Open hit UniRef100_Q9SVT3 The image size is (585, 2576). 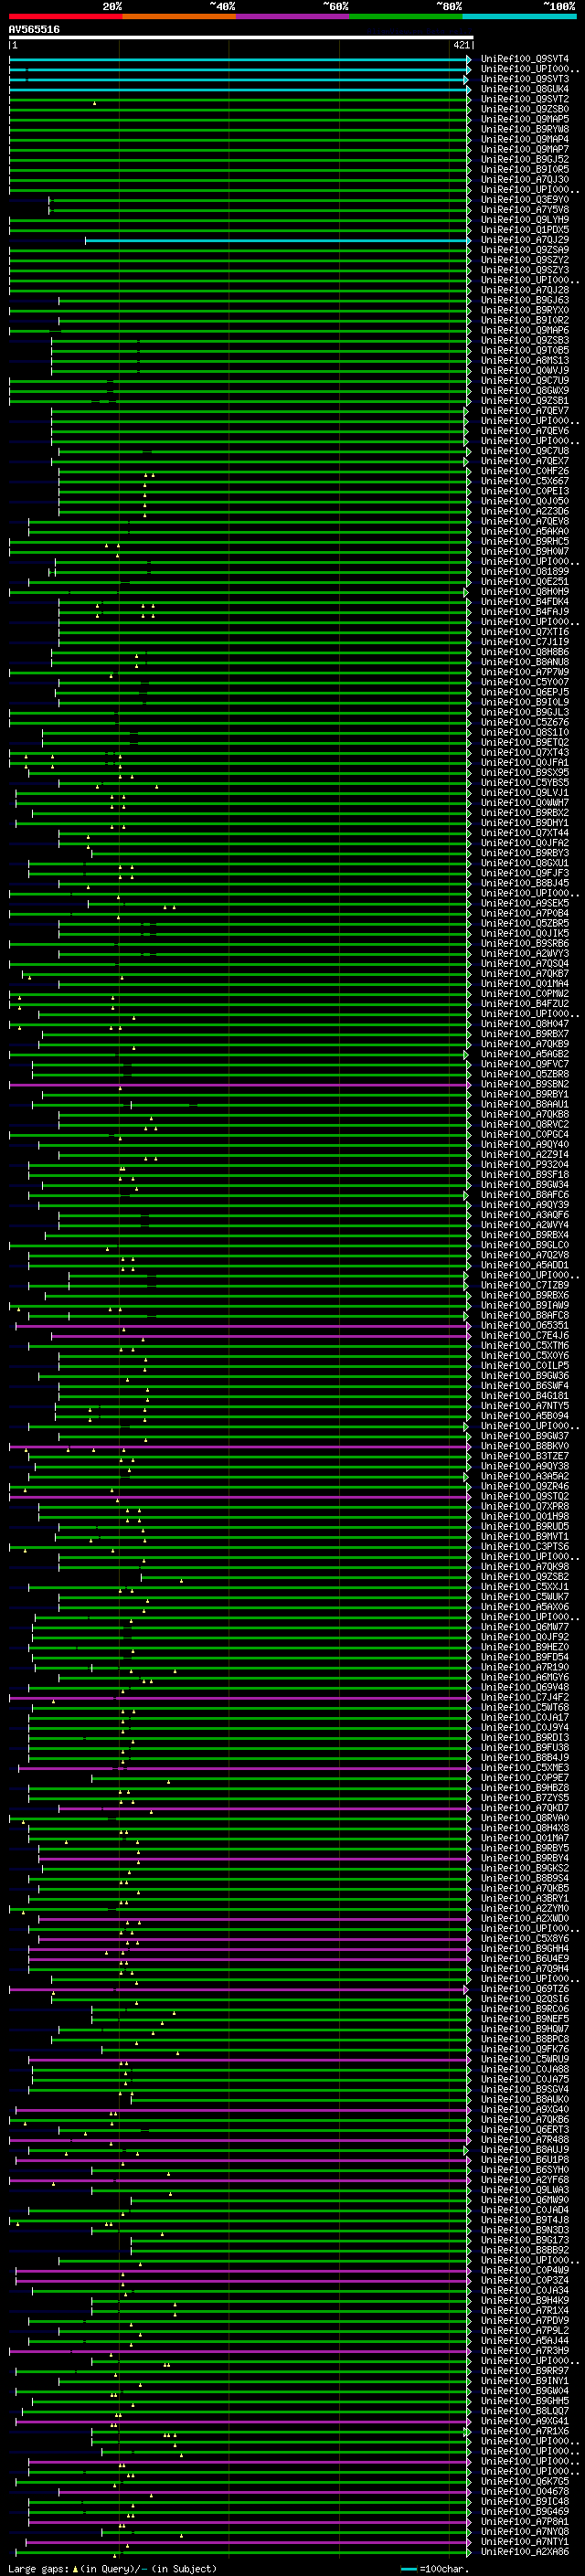coord(524,79)
